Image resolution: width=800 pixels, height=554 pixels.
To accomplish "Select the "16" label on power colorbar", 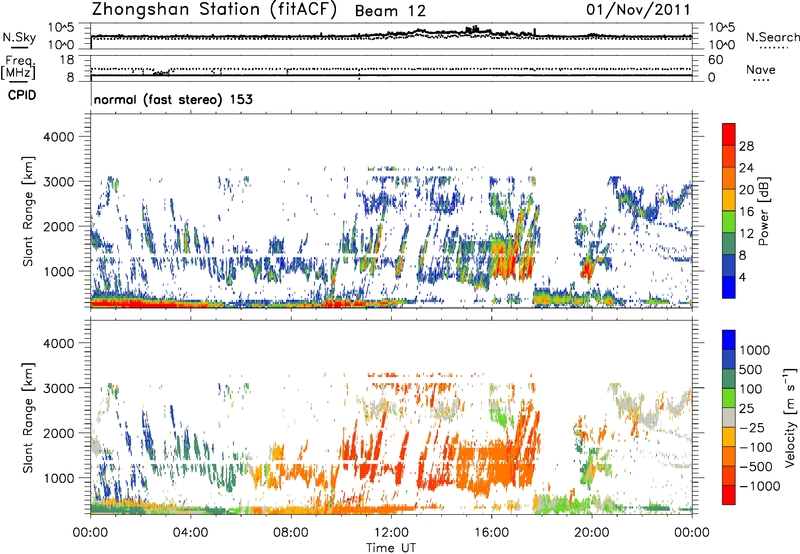I will click(746, 212).
